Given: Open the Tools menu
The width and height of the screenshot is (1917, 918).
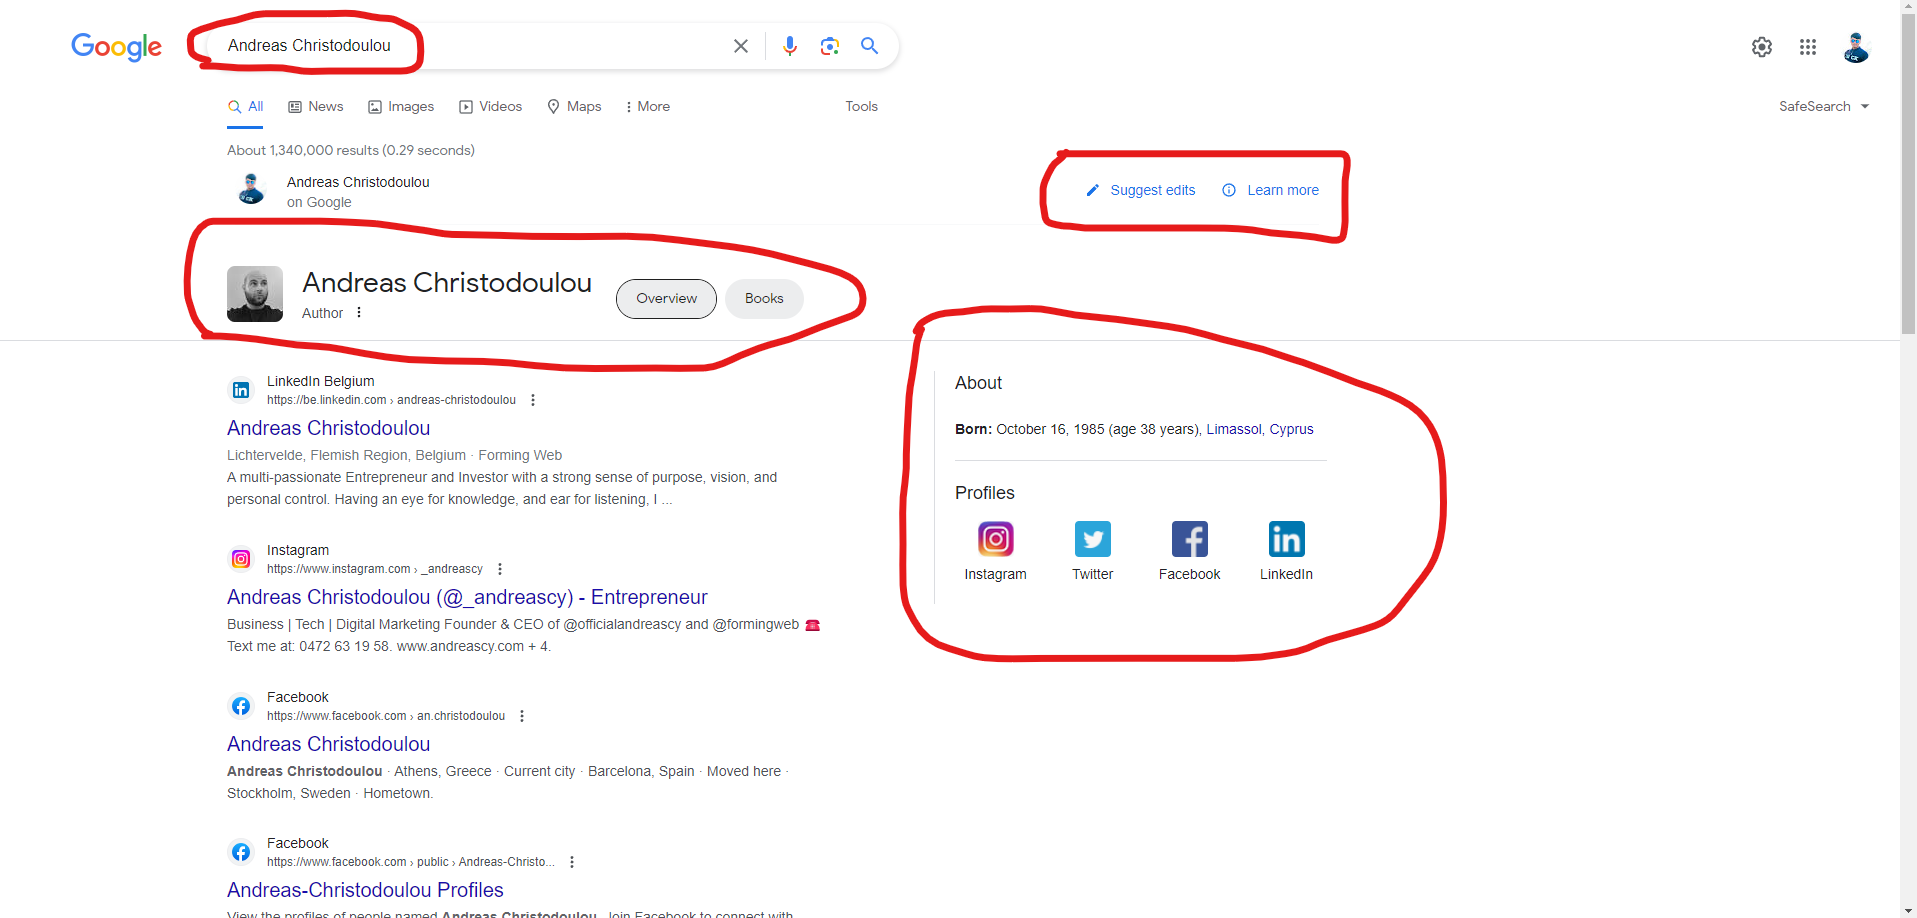Looking at the screenshot, I should click(861, 106).
